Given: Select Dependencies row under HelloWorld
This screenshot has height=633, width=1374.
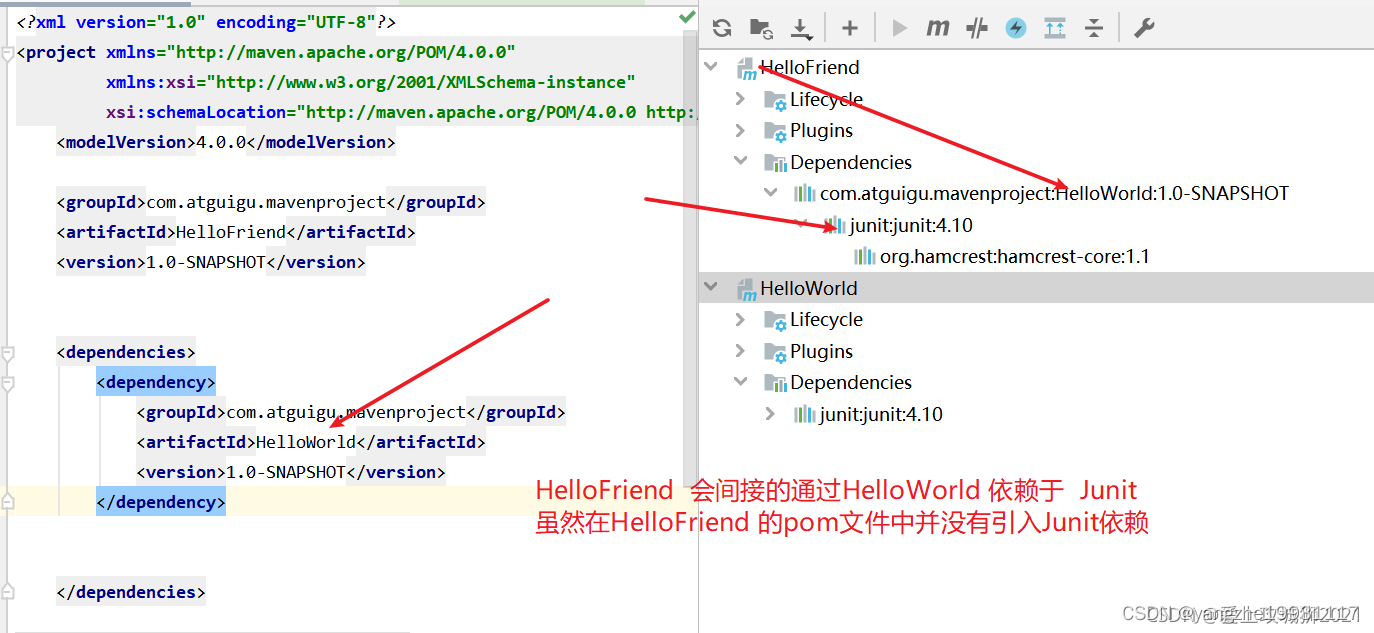Looking at the screenshot, I should point(1036,383).
